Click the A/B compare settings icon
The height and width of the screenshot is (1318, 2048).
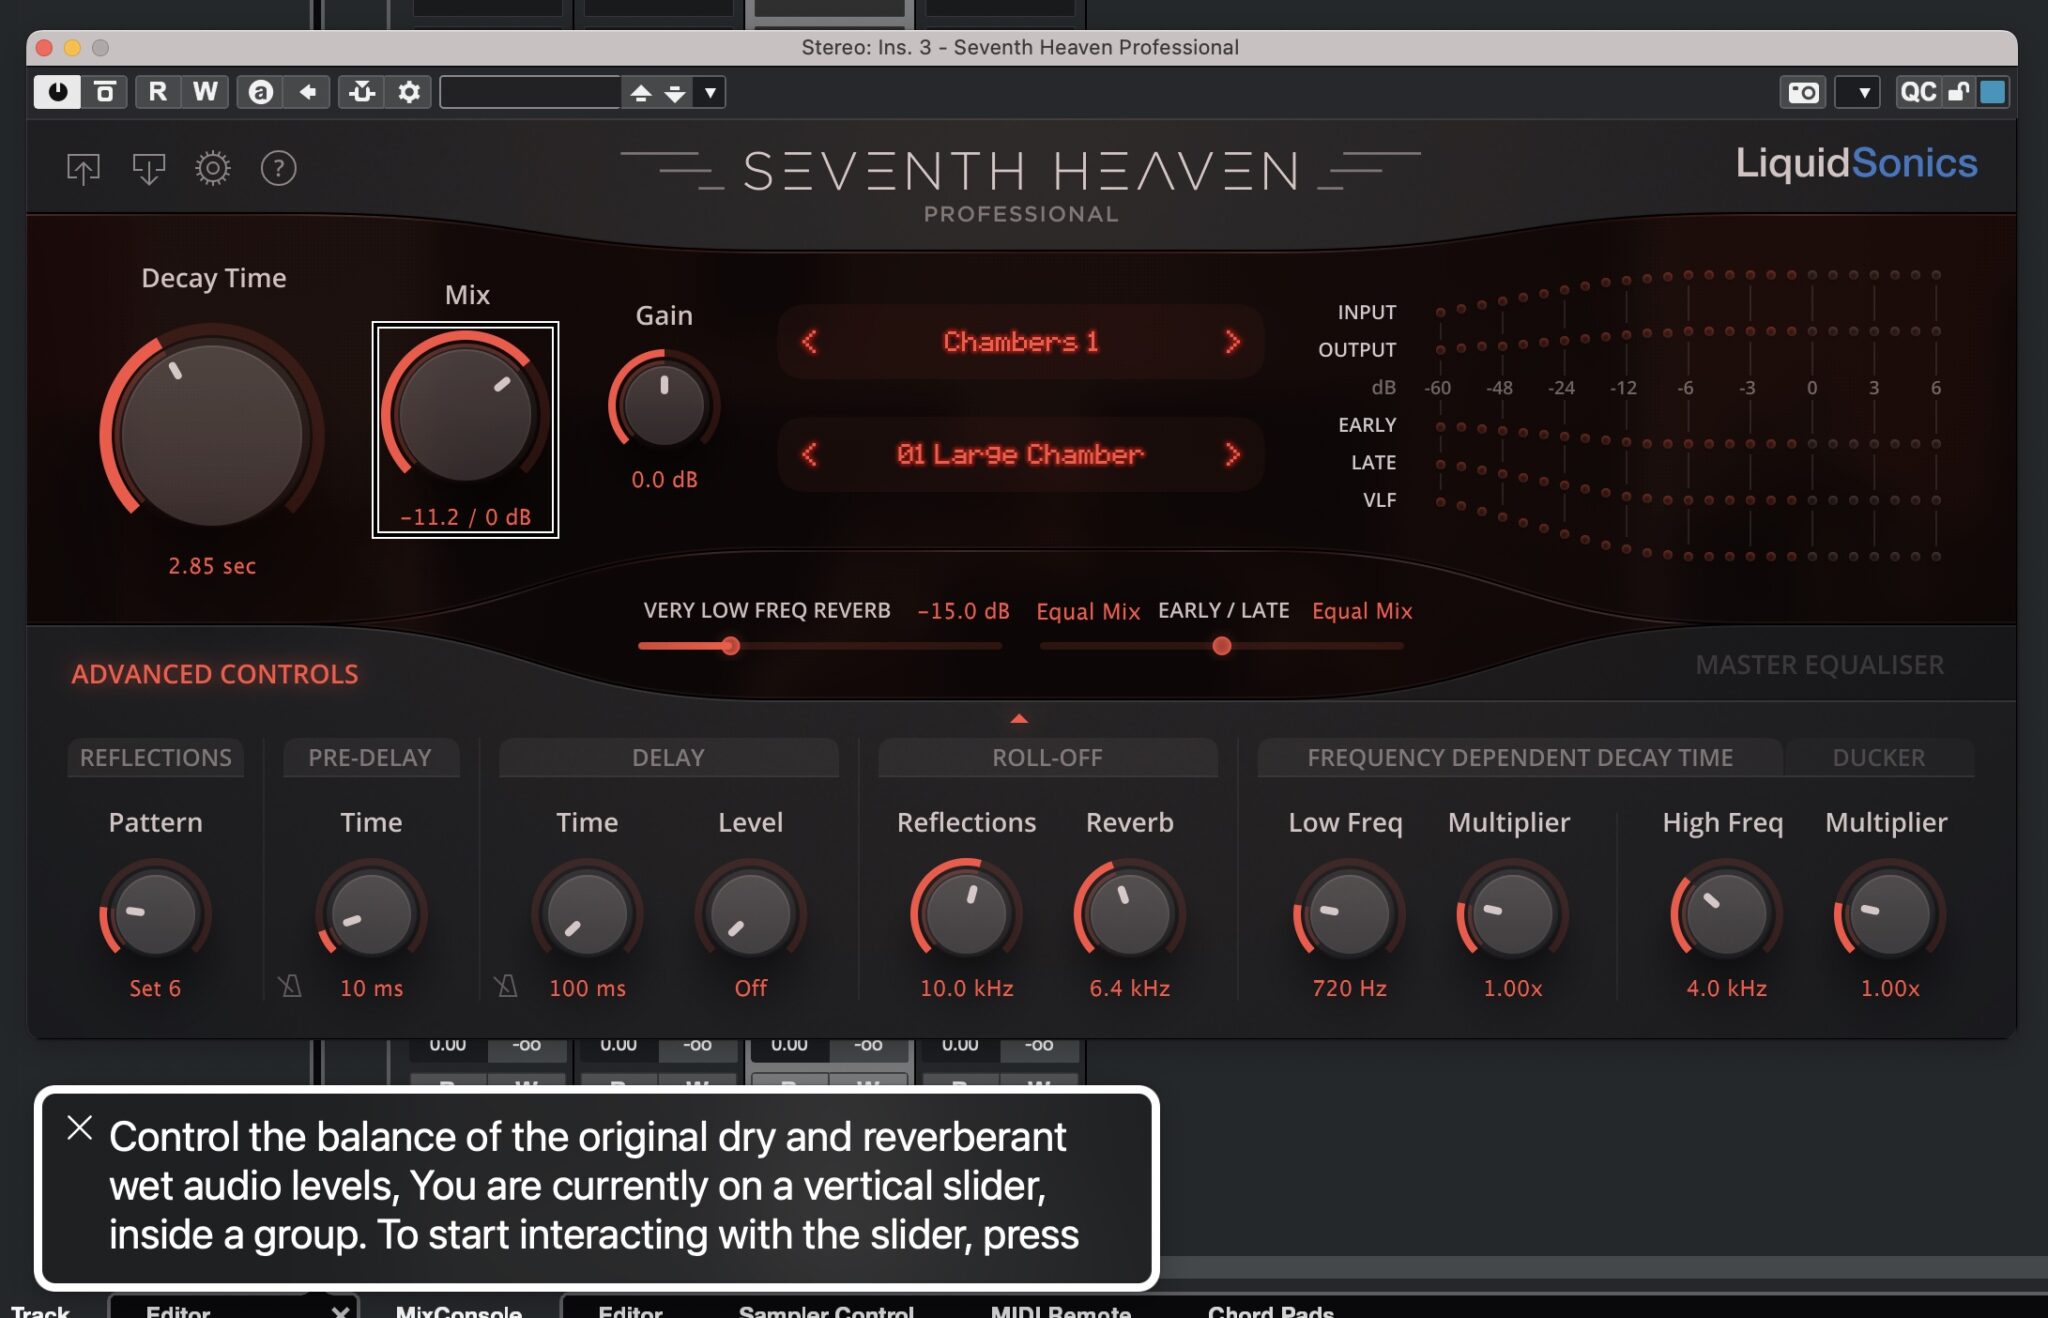point(260,92)
